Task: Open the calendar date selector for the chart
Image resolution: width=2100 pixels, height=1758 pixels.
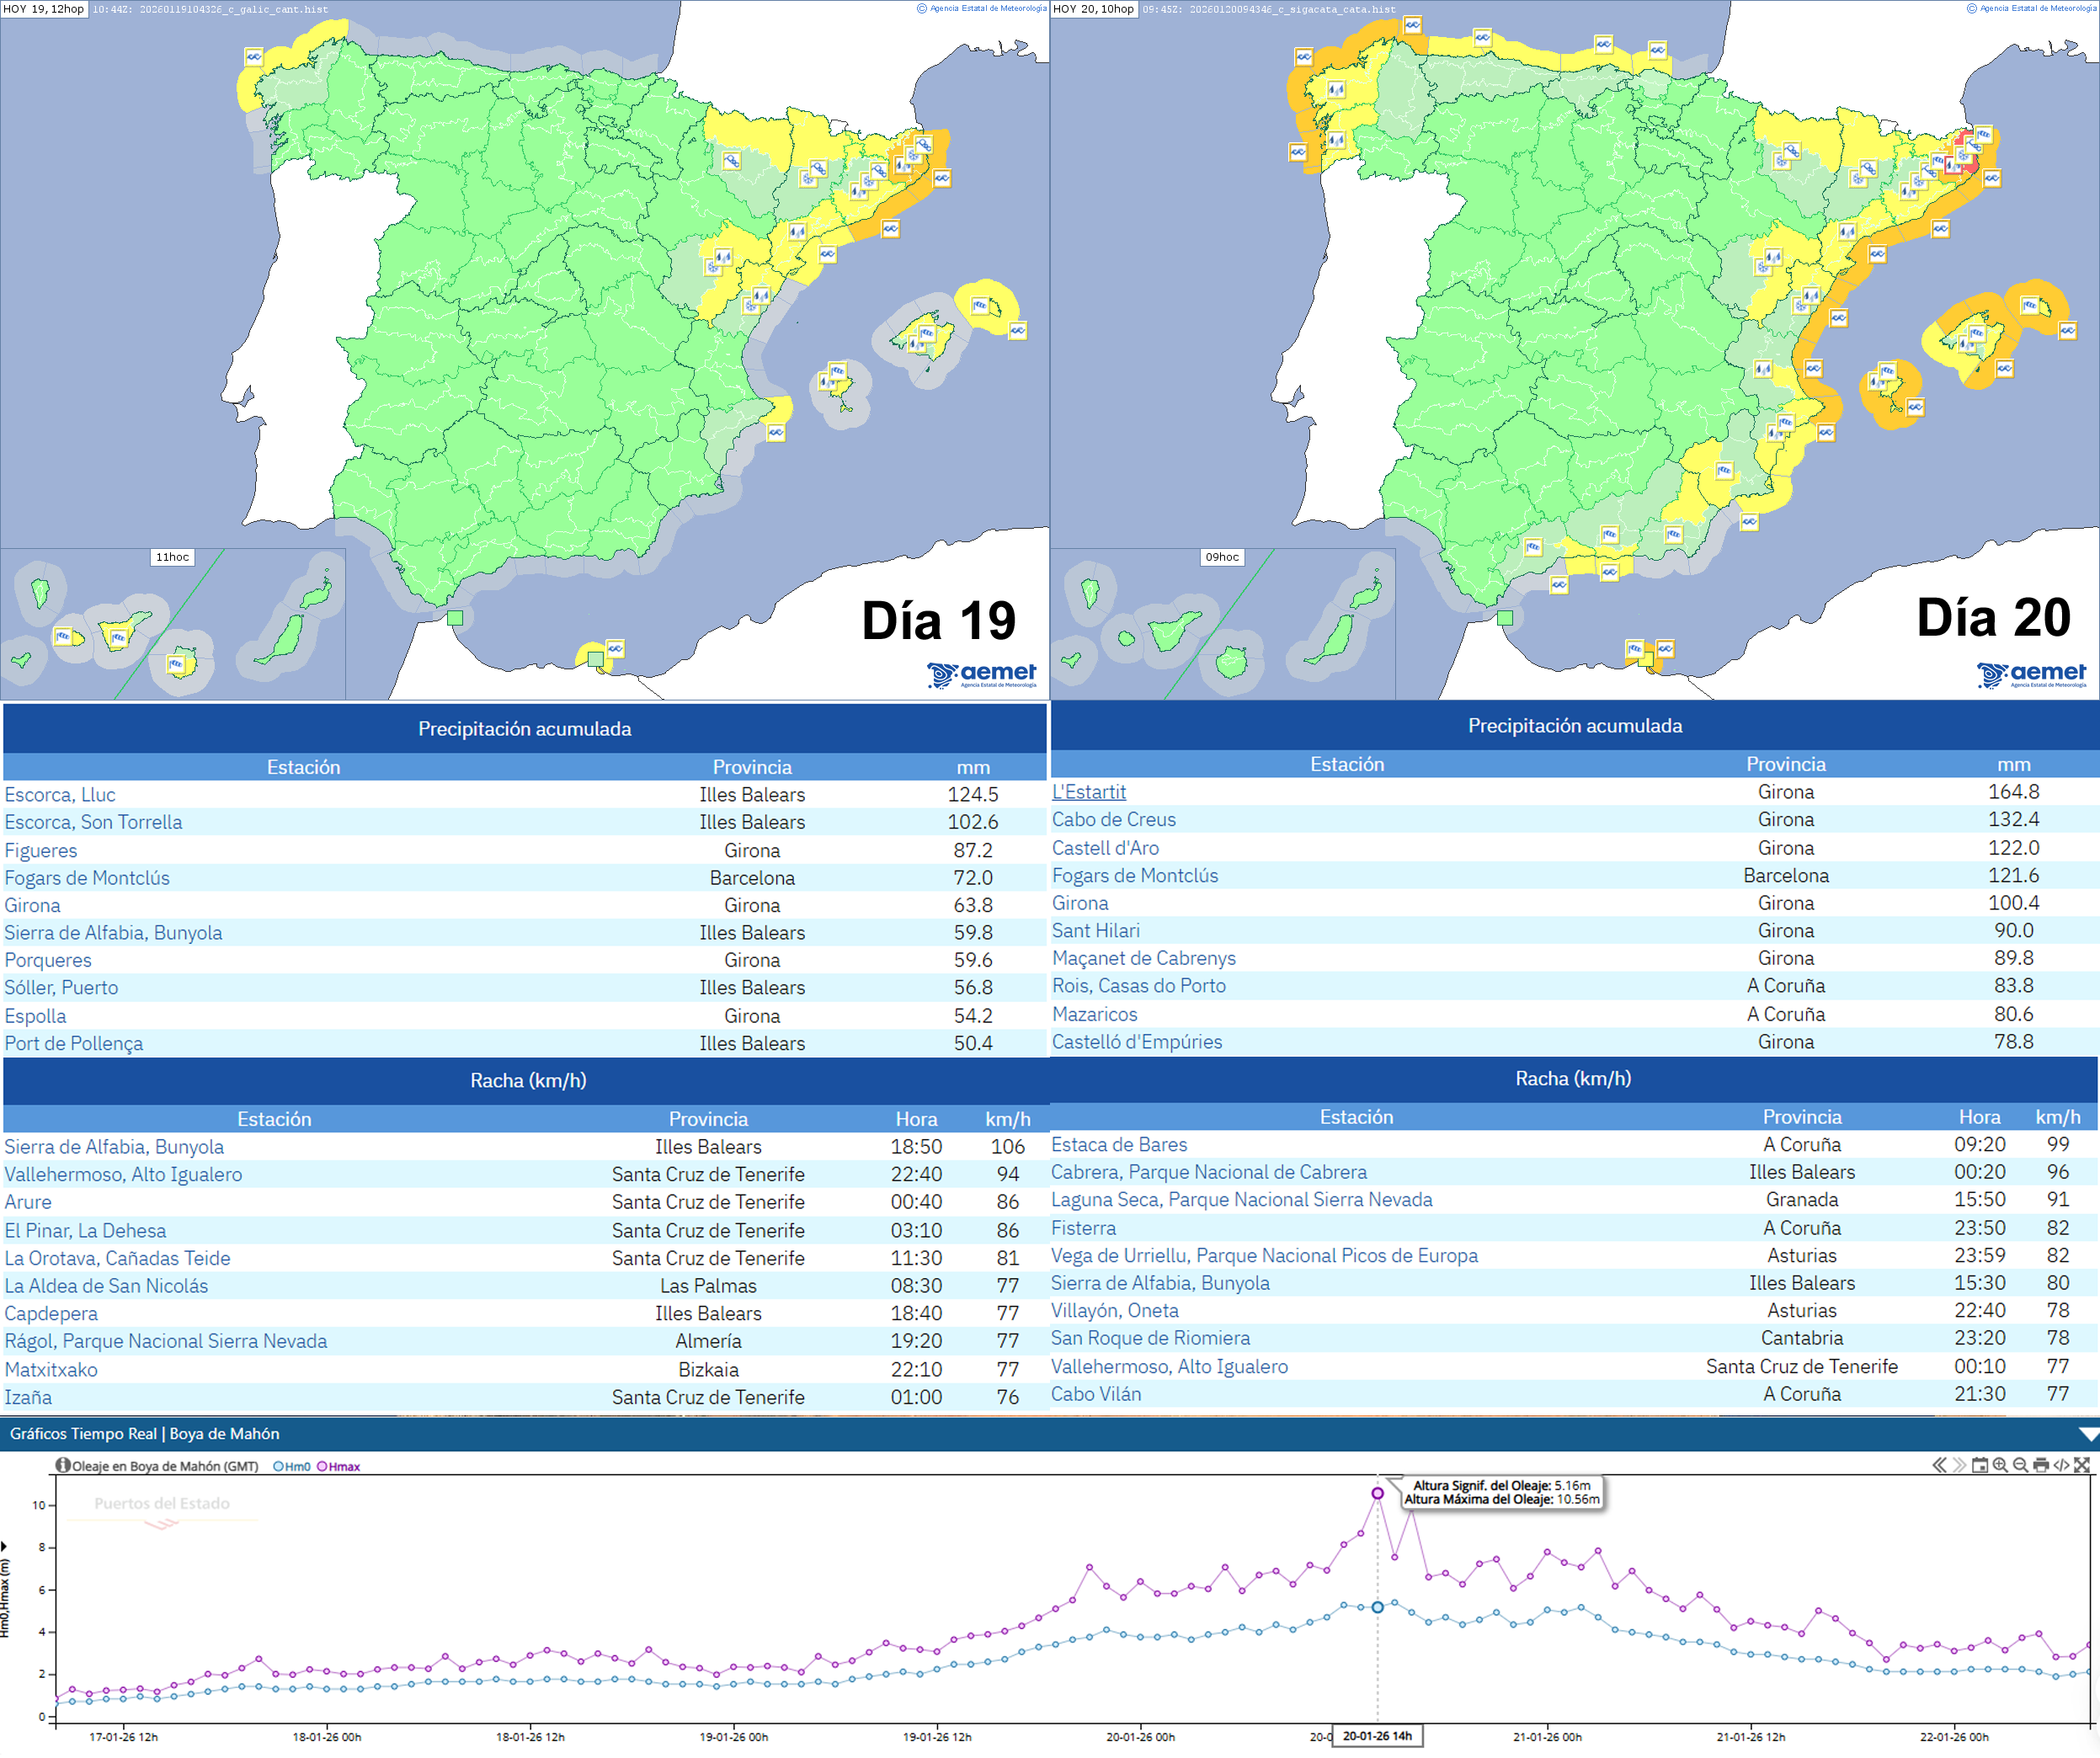Action: pyautogui.click(x=1980, y=1467)
